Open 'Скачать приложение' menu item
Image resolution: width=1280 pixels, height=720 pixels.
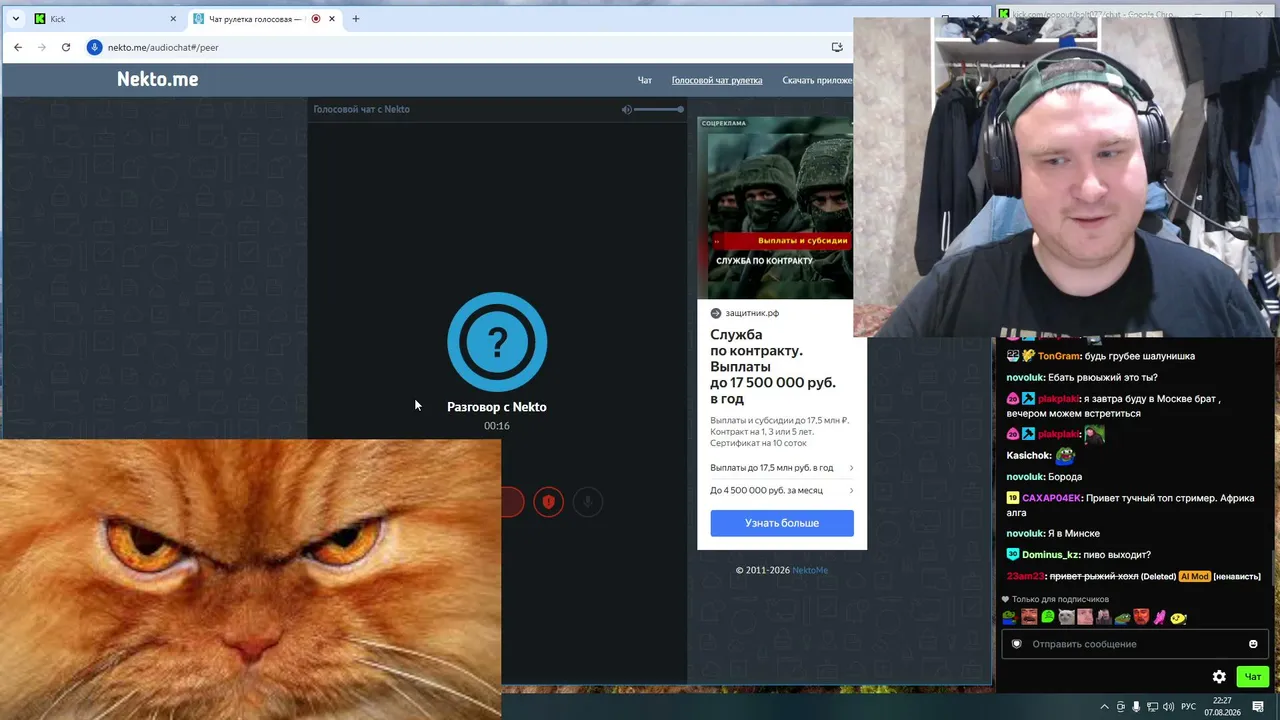817,80
